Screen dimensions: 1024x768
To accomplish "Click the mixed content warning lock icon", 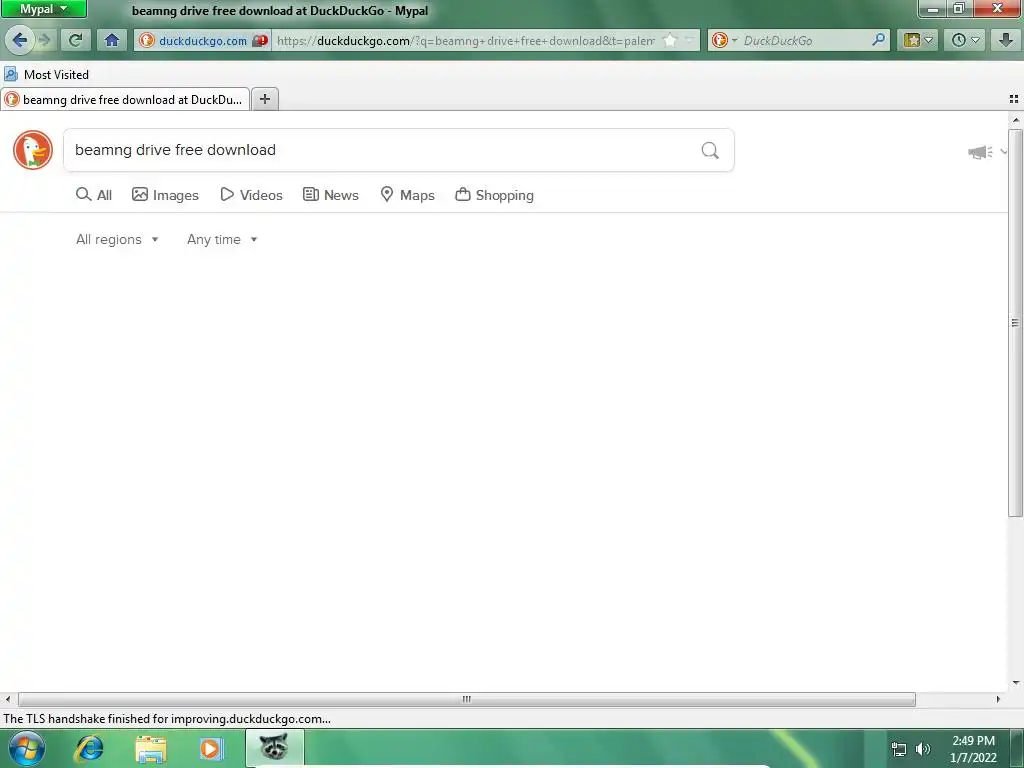I will (259, 40).
